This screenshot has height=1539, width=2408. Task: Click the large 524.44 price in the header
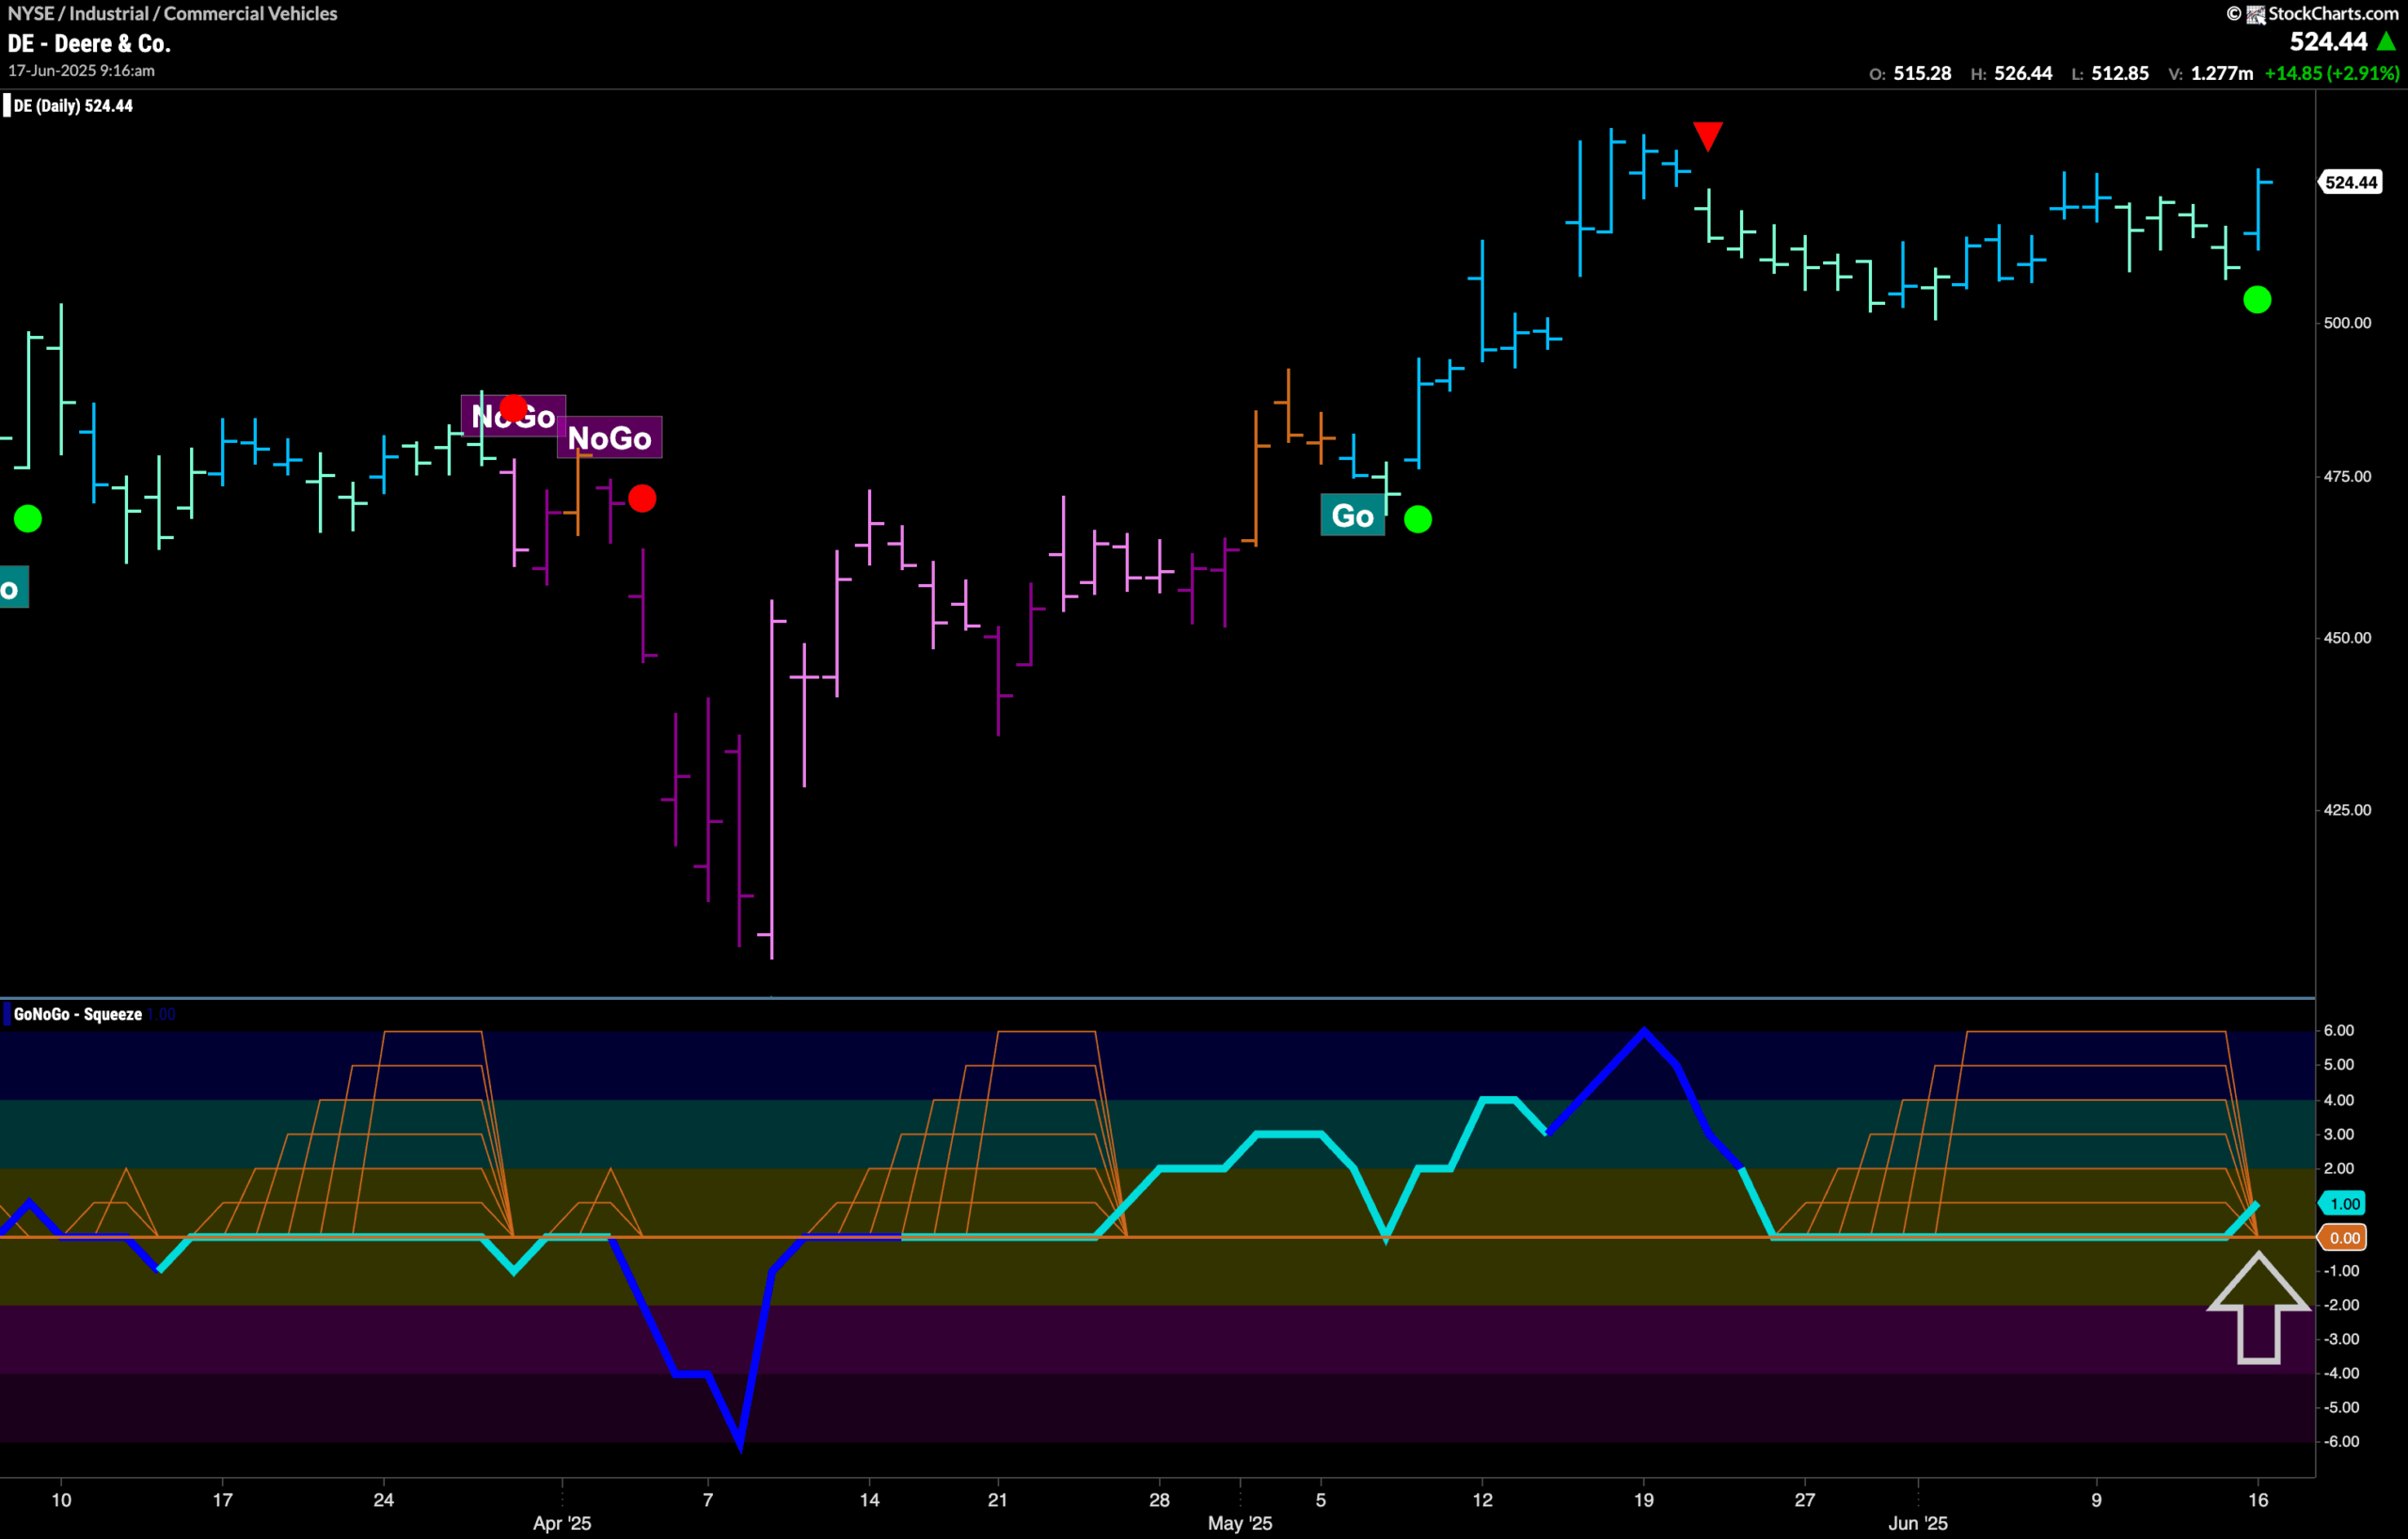(2329, 41)
